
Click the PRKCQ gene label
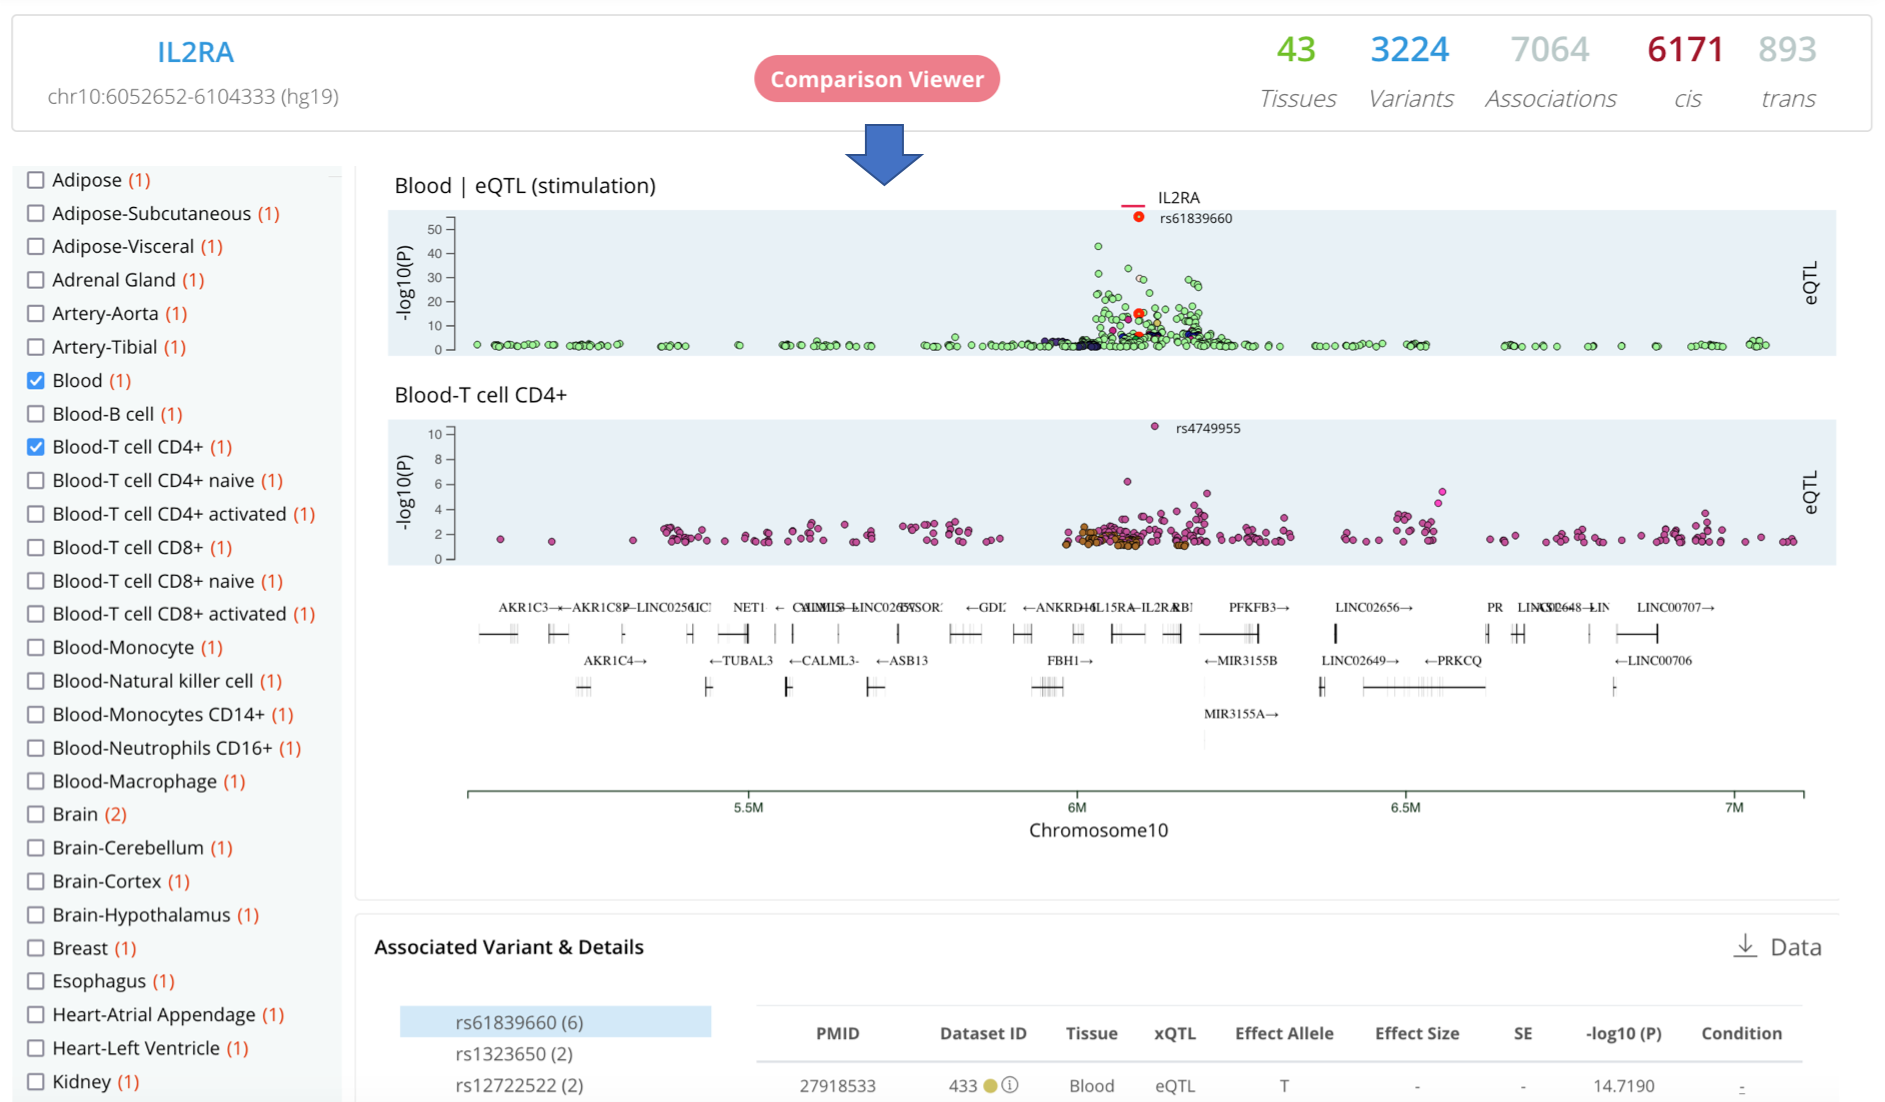pyautogui.click(x=1453, y=660)
